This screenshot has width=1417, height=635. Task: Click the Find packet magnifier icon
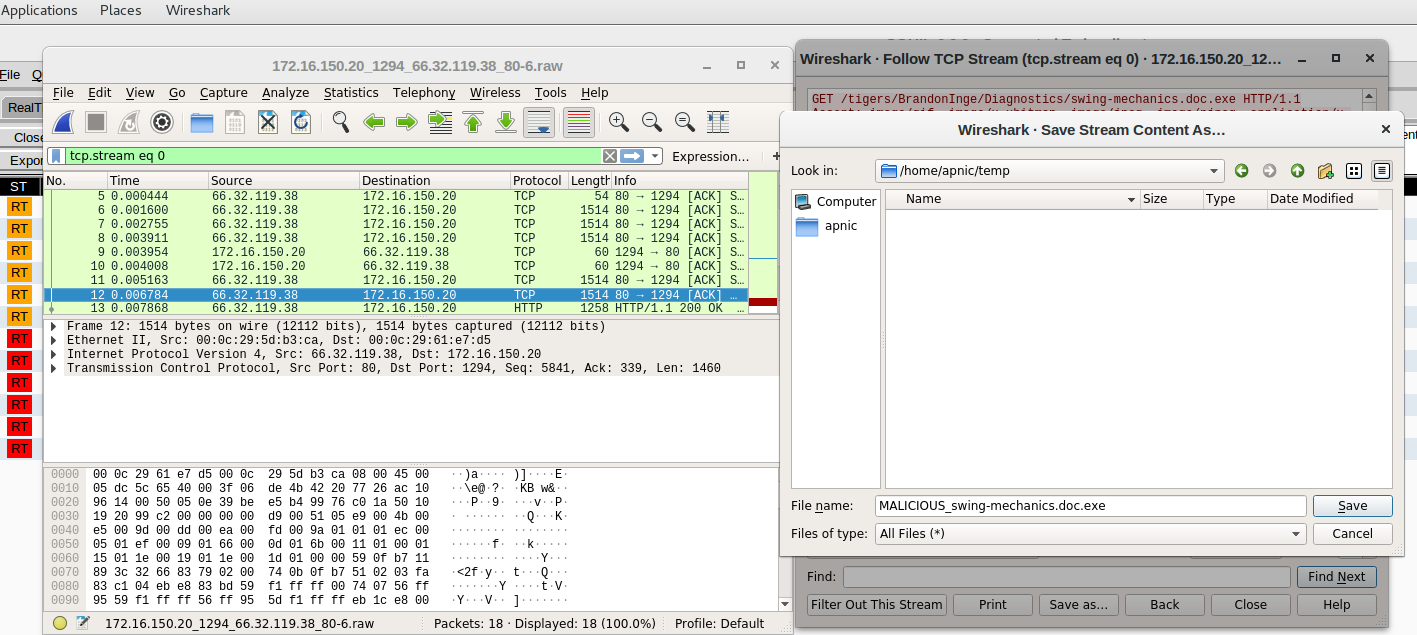pos(341,122)
